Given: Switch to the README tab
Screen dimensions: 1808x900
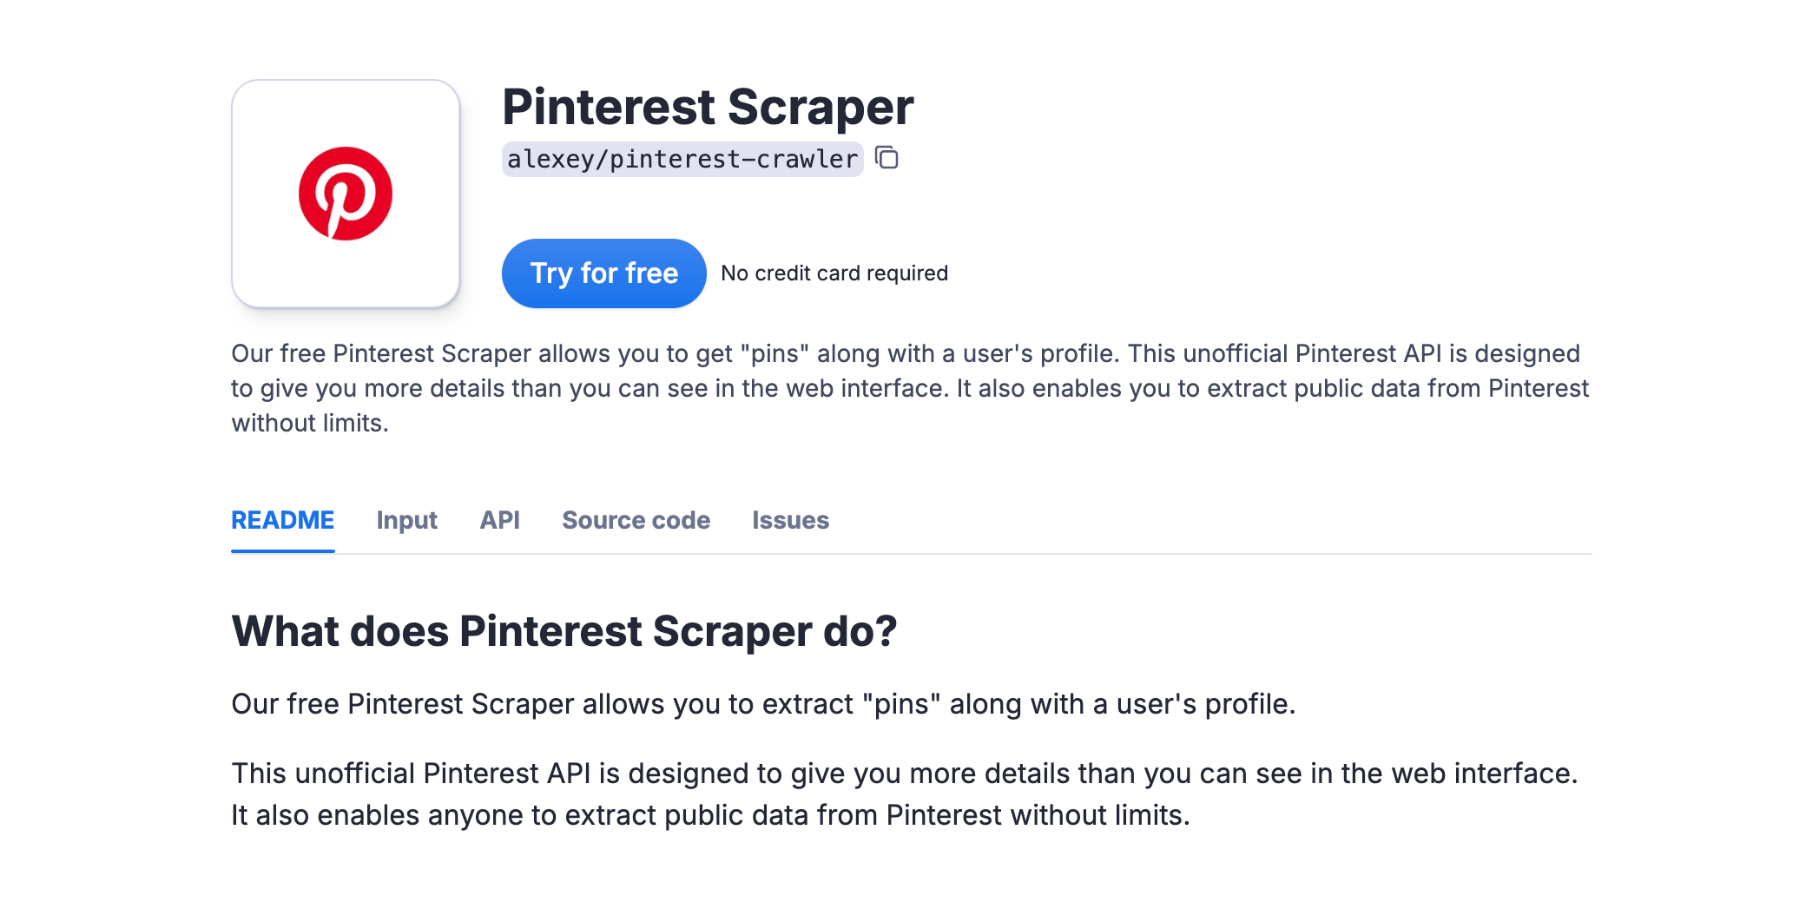Looking at the screenshot, I should 283,520.
